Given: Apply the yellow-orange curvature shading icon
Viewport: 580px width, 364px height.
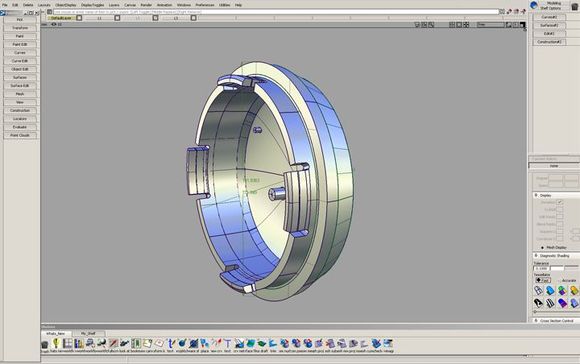Looking at the screenshot, I should 574,290.
